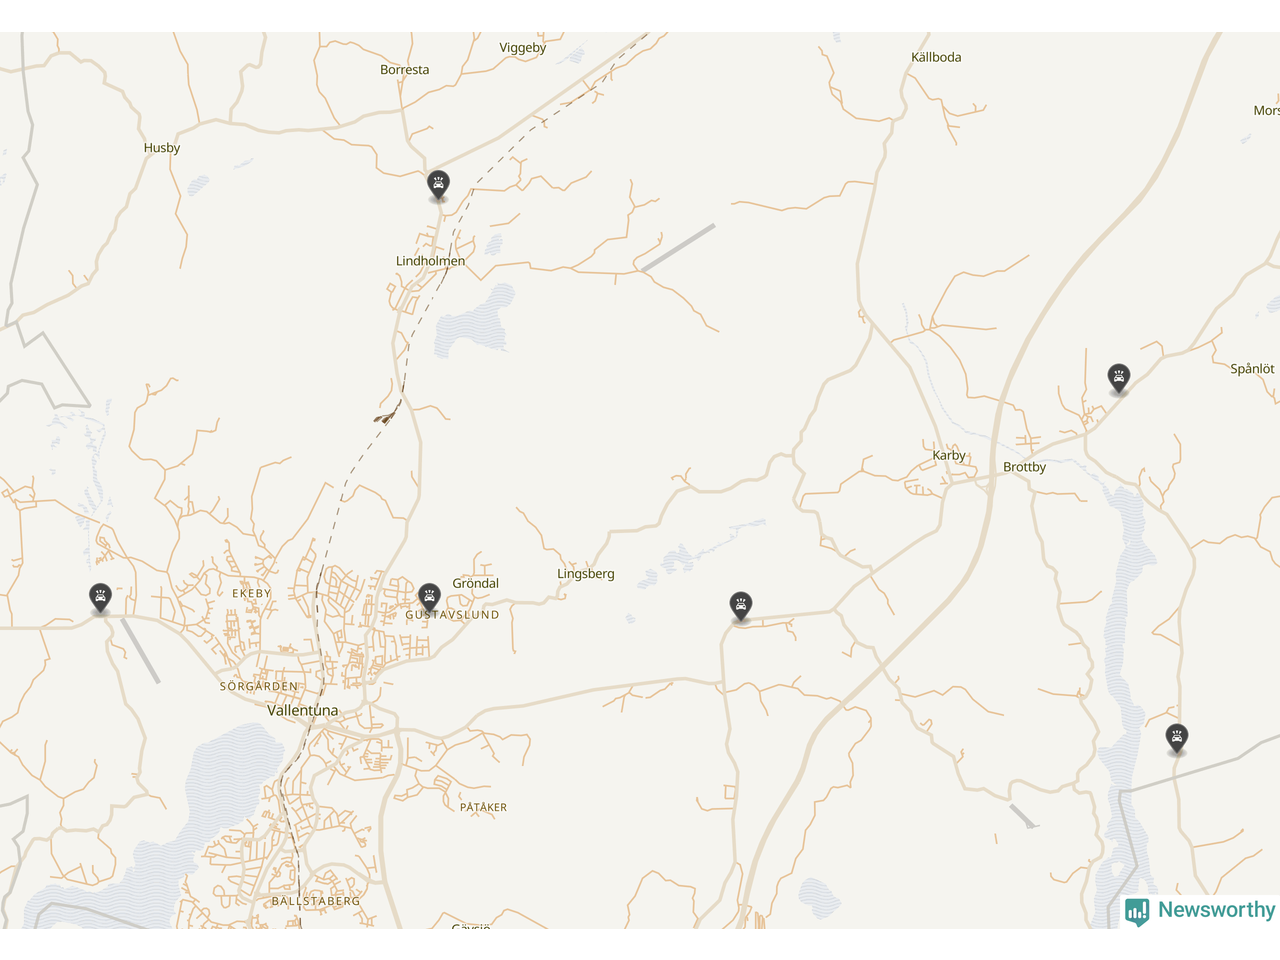Open the car marker west of Ekeby
This screenshot has height=960, width=1280.
point(100,598)
